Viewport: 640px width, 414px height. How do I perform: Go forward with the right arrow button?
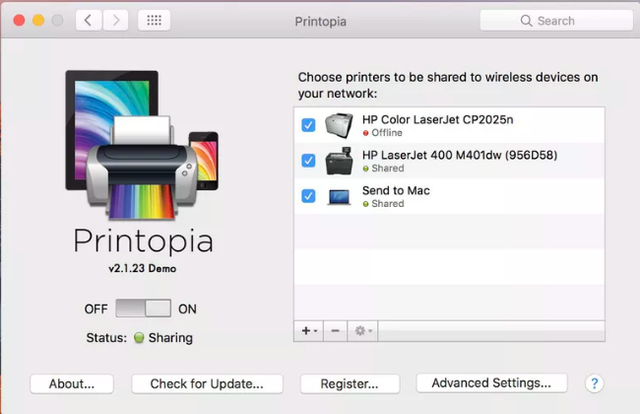115,20
